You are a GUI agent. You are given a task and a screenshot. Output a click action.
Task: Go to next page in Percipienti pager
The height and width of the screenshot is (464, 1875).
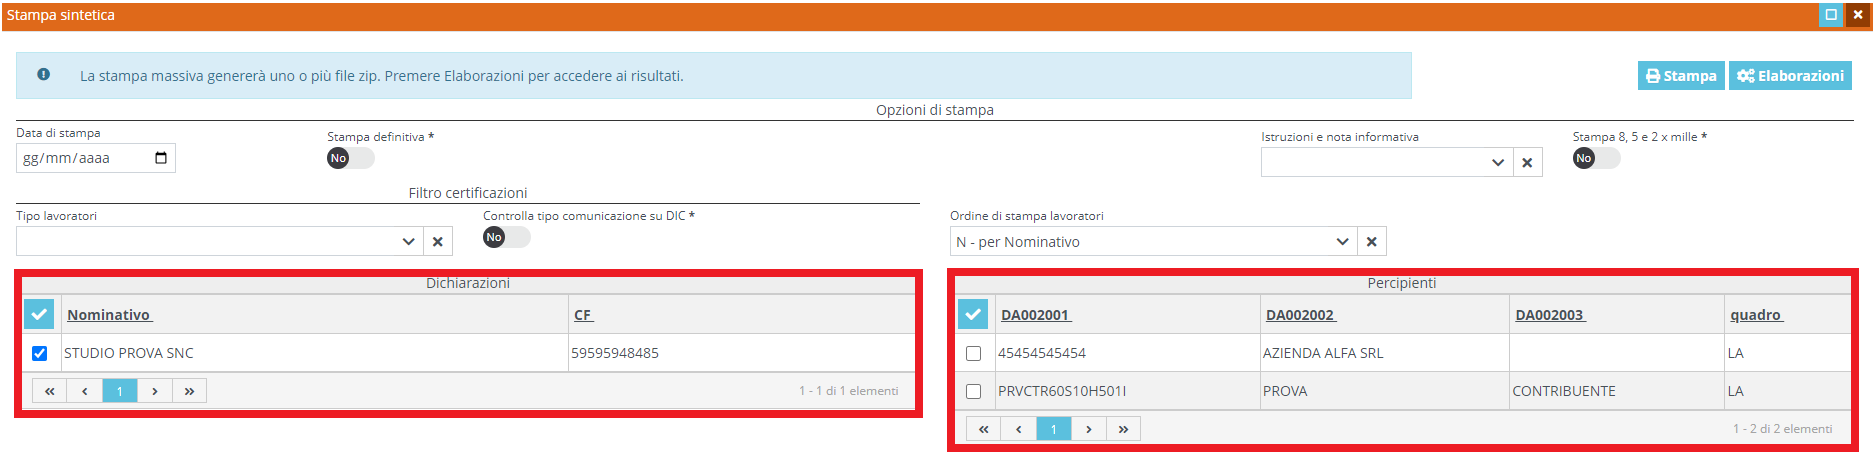pyautogui.click(x=1088, y=429)
